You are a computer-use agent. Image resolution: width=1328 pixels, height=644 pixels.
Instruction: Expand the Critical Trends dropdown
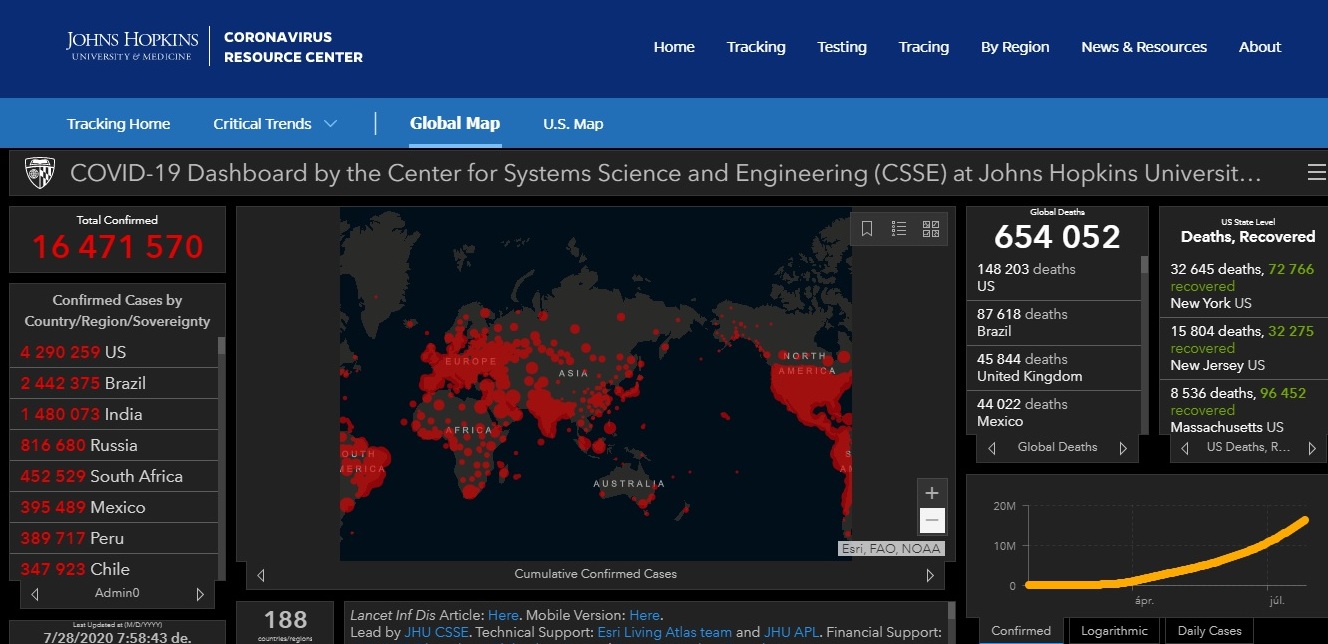[x=275, y=124]
